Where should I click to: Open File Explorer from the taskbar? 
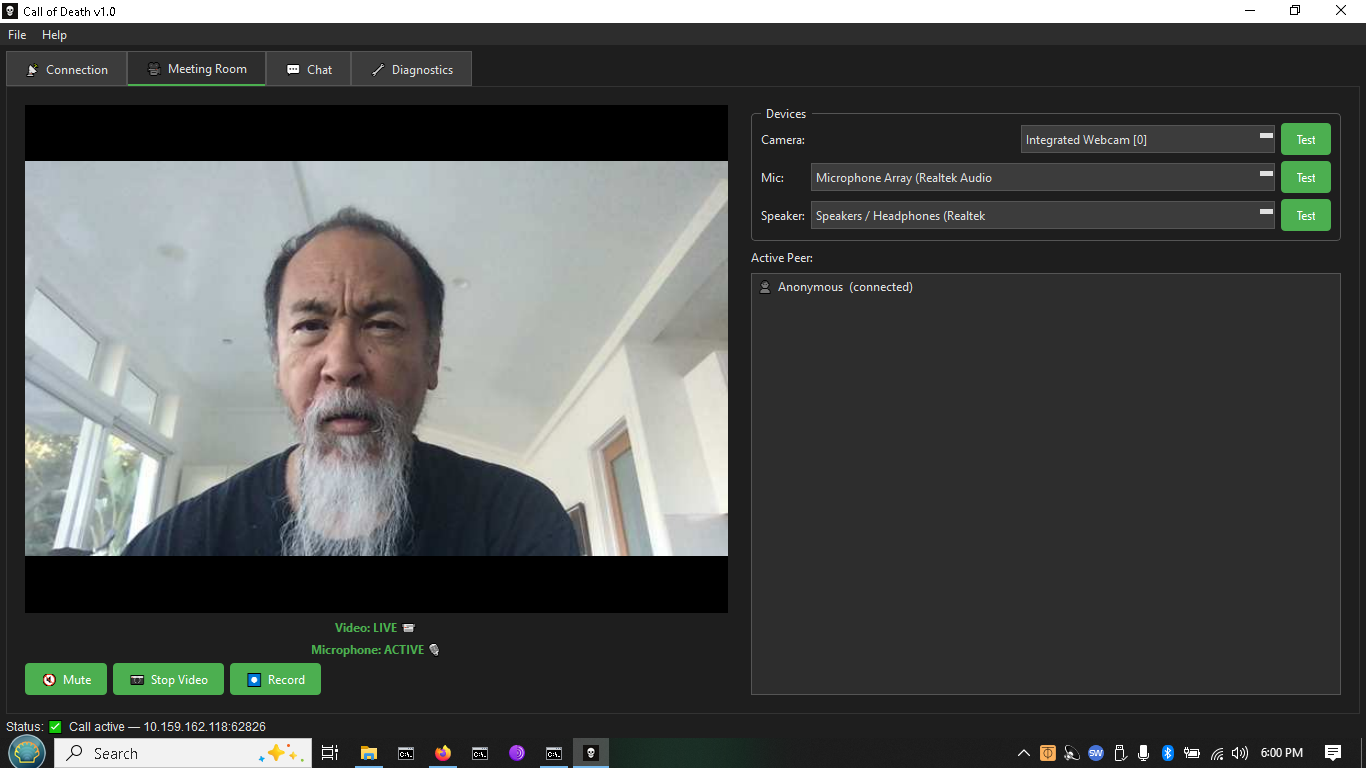(368, 753)
